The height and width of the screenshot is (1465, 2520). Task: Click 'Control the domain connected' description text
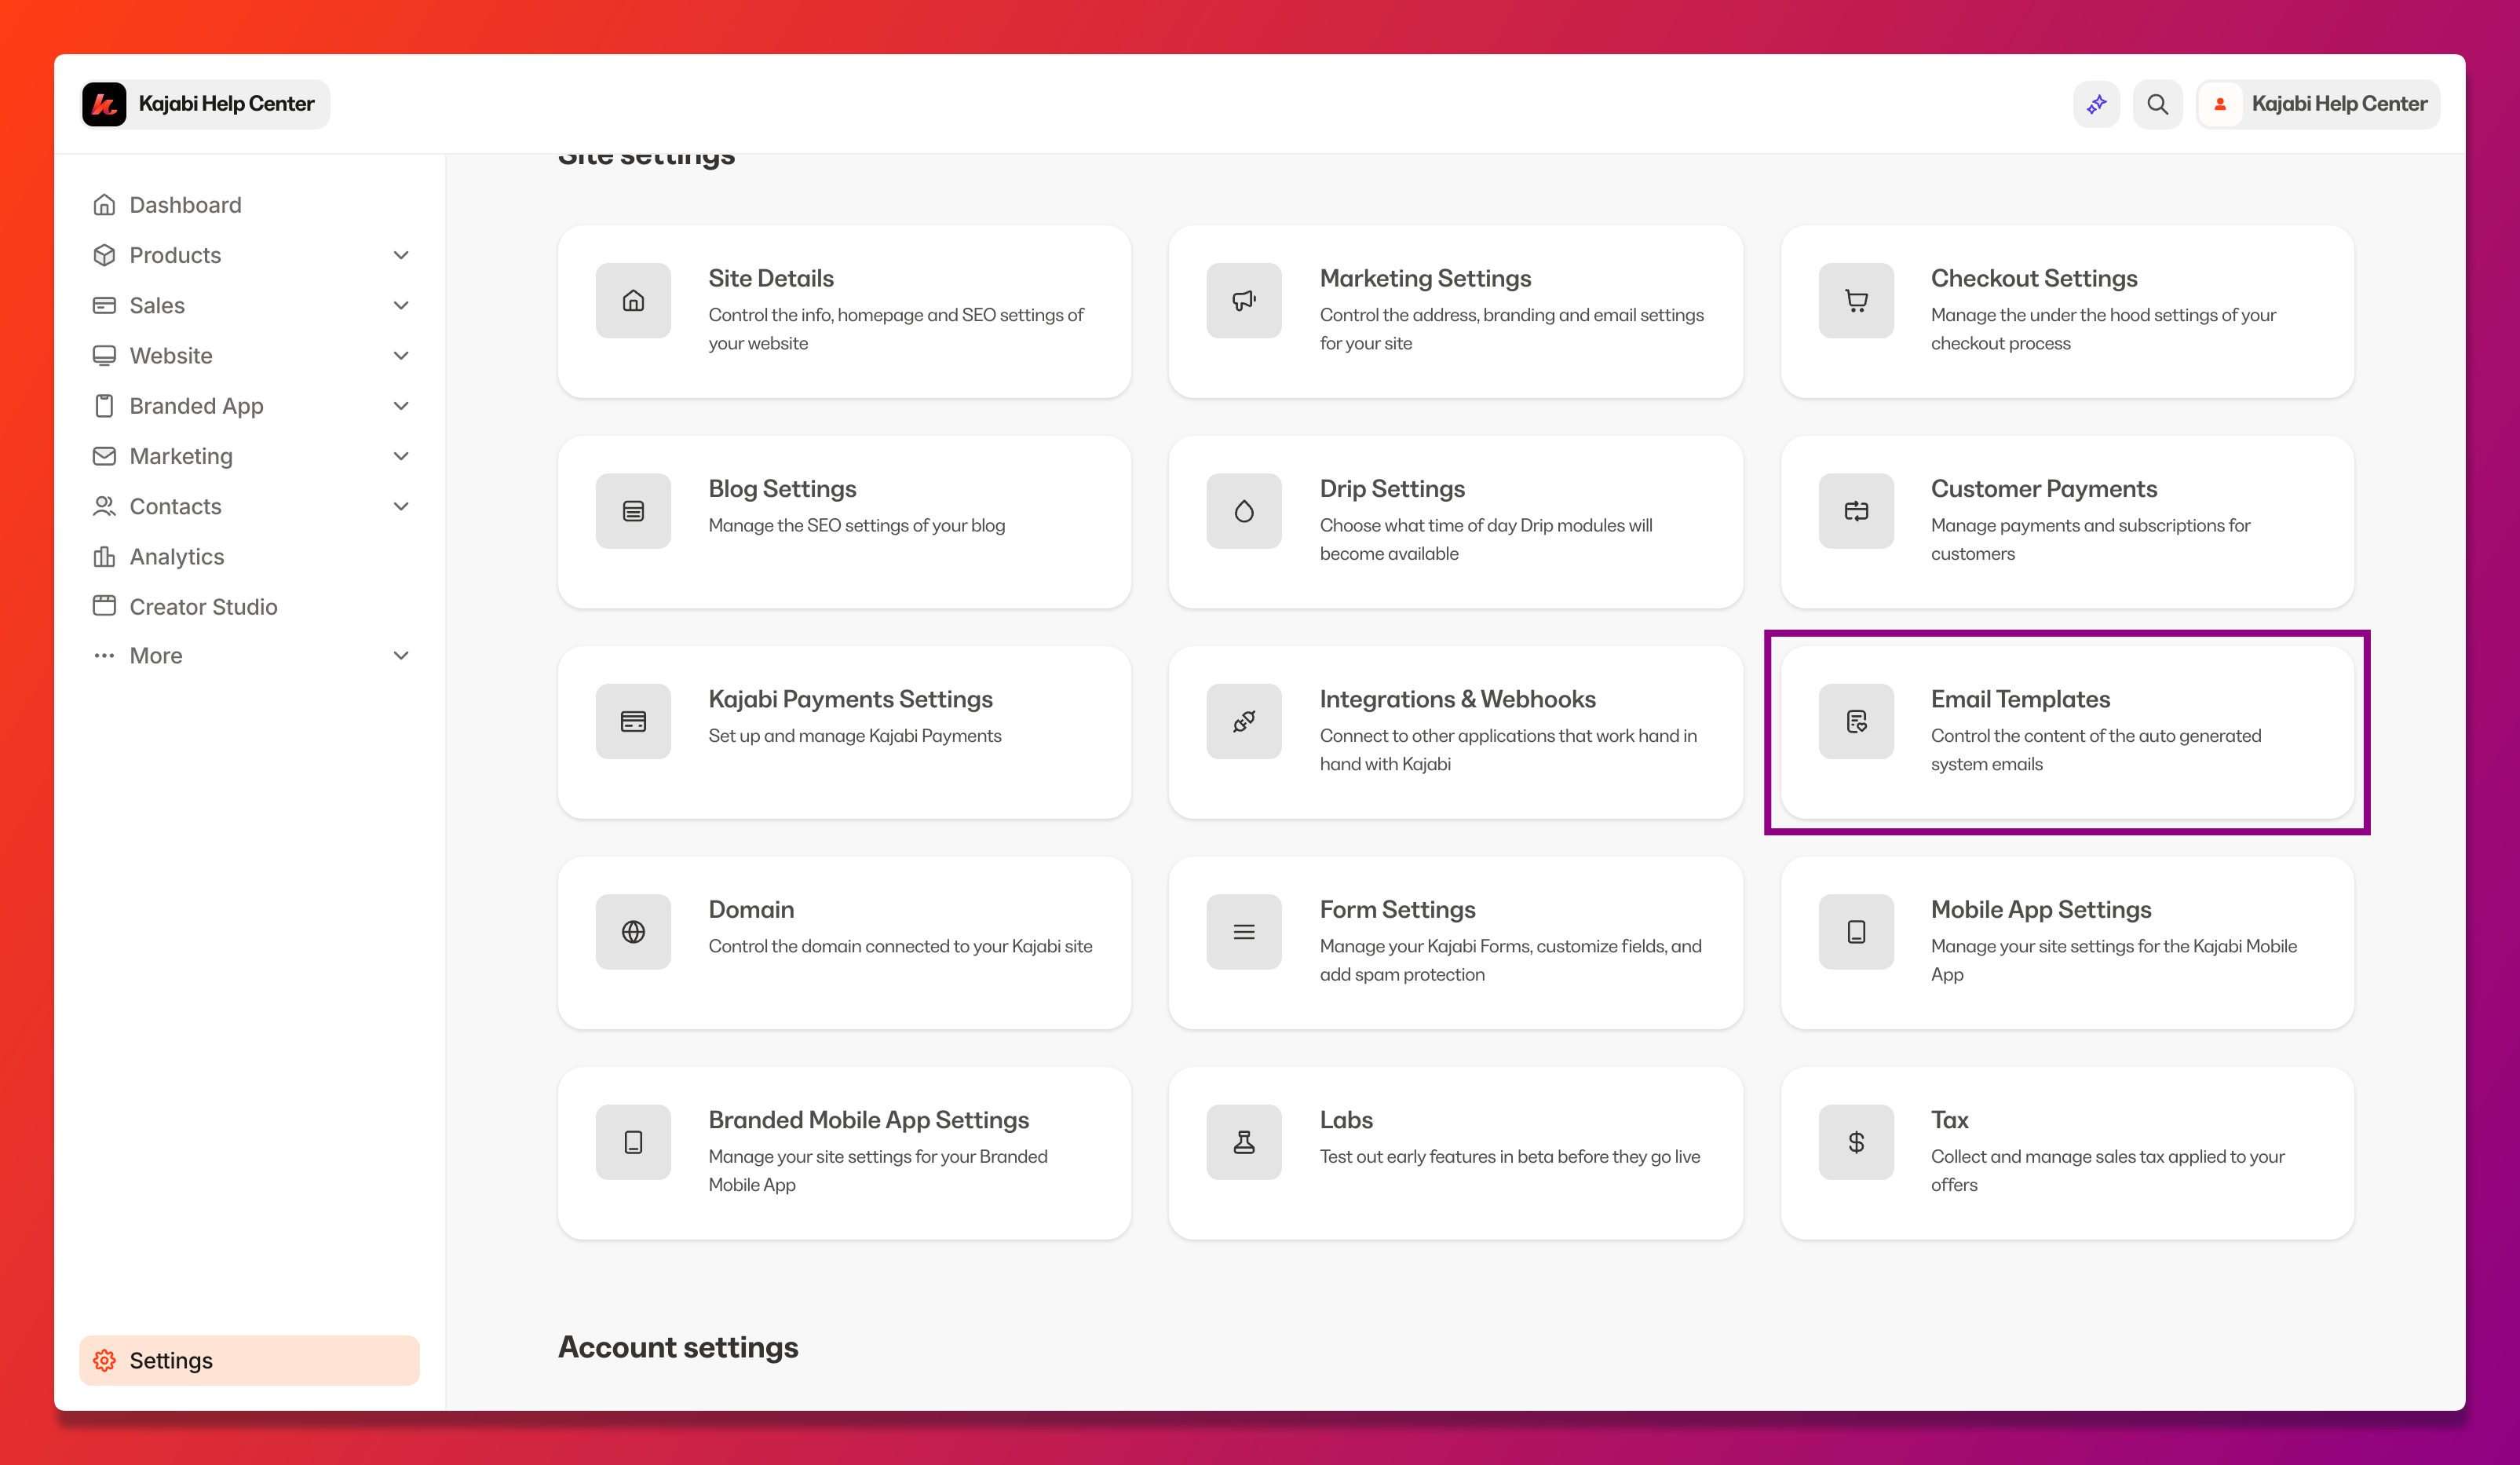(x=900, y=946)
